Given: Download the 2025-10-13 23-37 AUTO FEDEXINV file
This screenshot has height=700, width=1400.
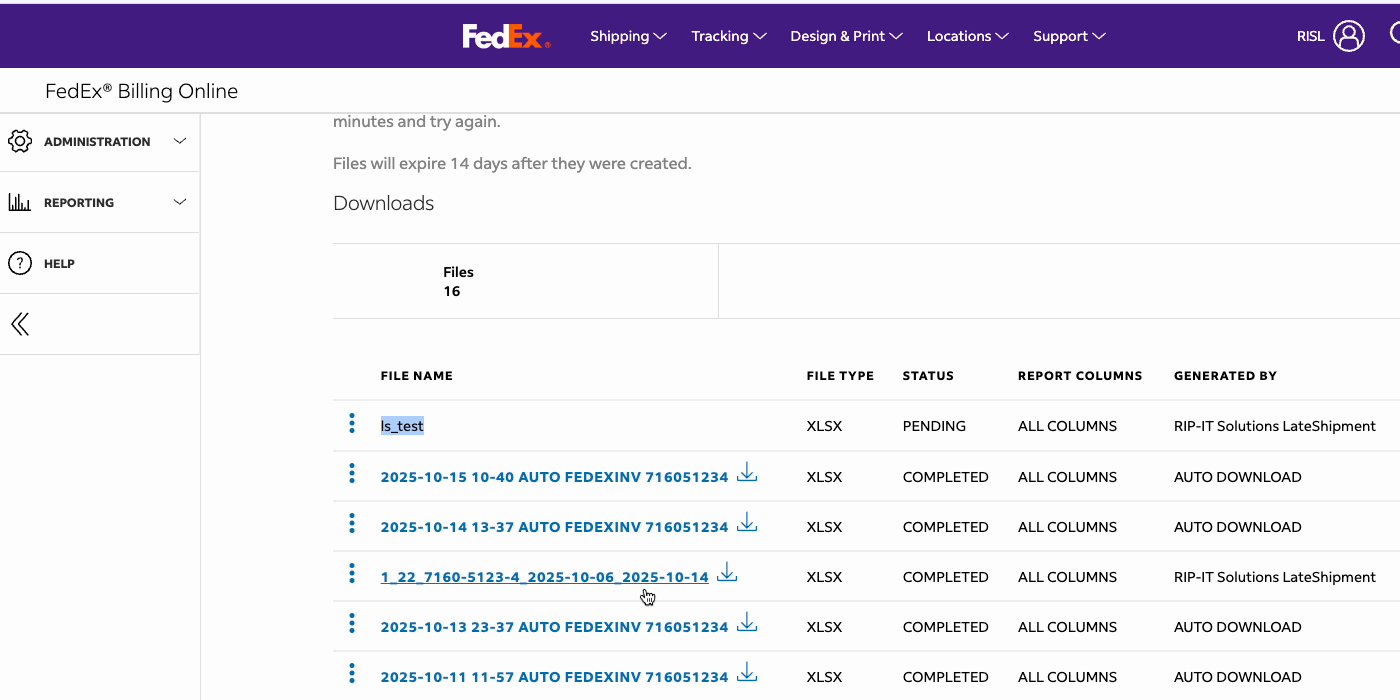Looking at the screenshot, I should [747, 623].
